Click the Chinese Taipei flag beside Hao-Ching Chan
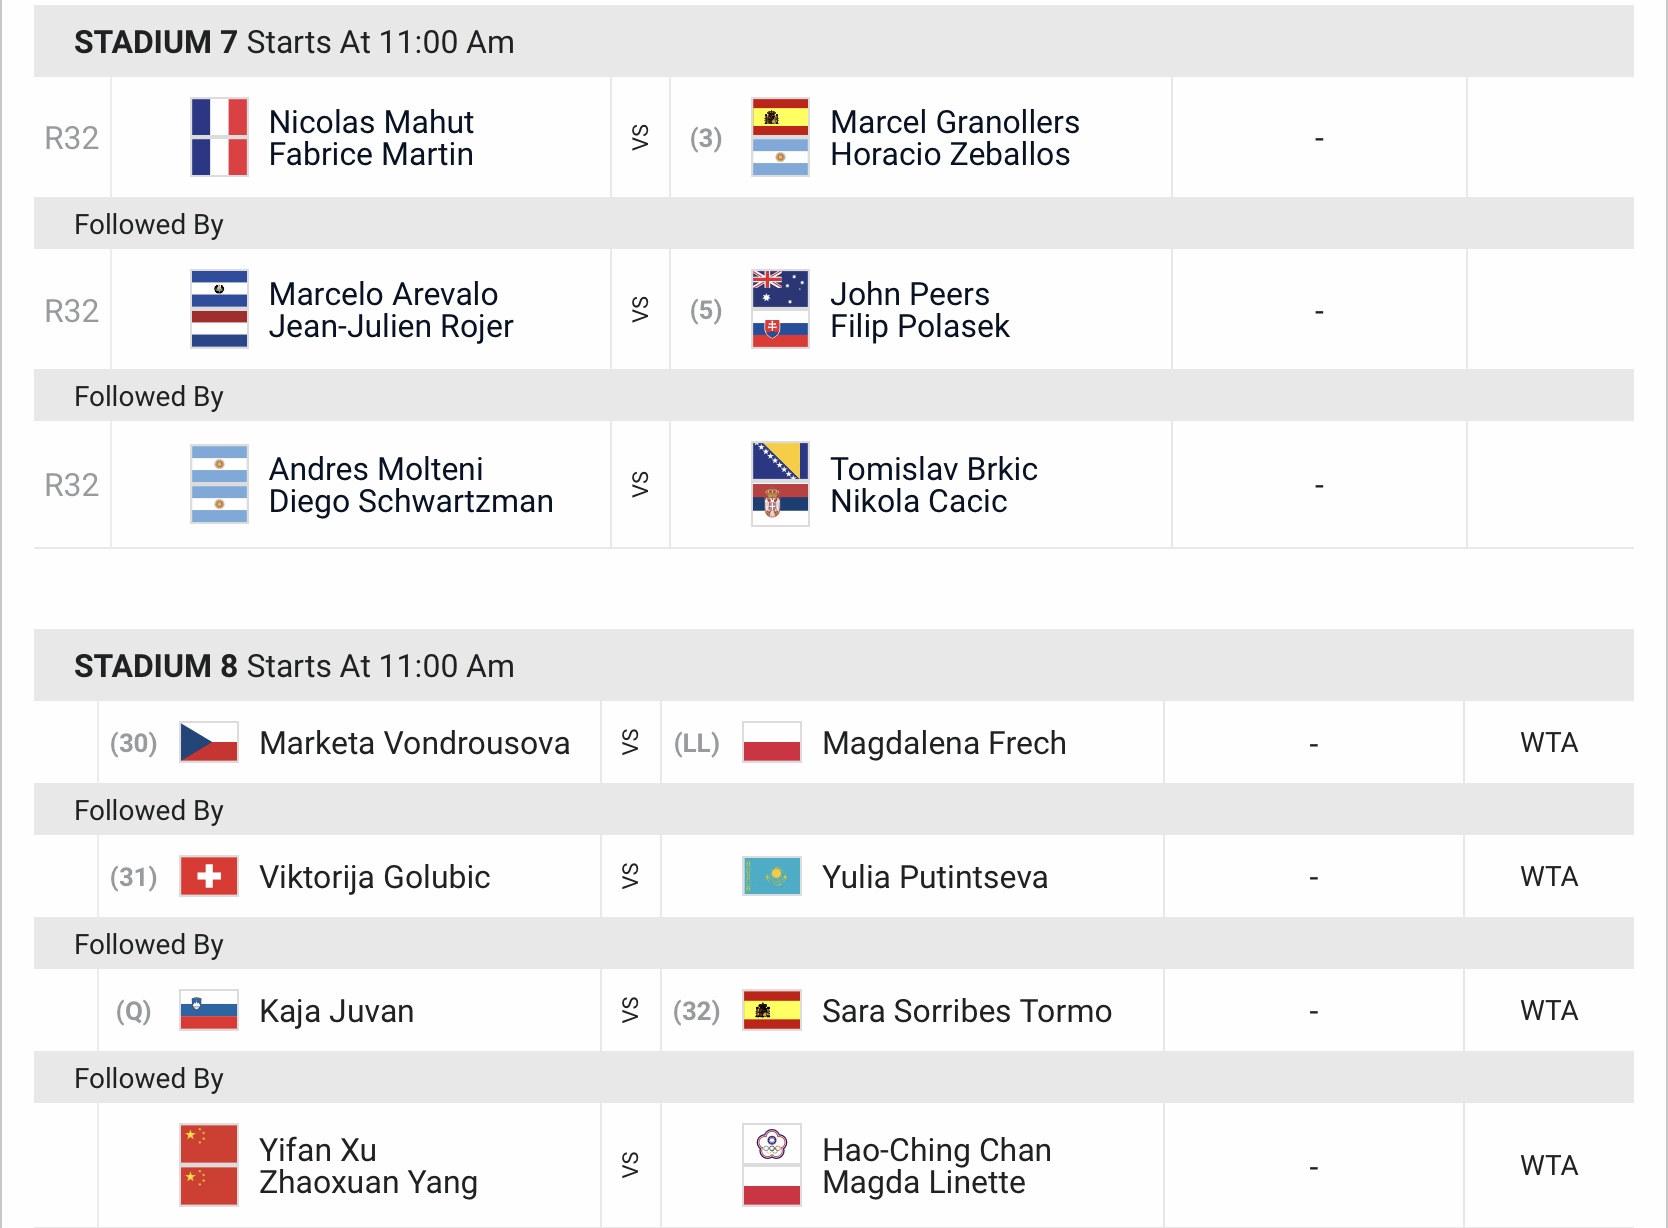1668x1228 pixels. (x=772, y=1144)
